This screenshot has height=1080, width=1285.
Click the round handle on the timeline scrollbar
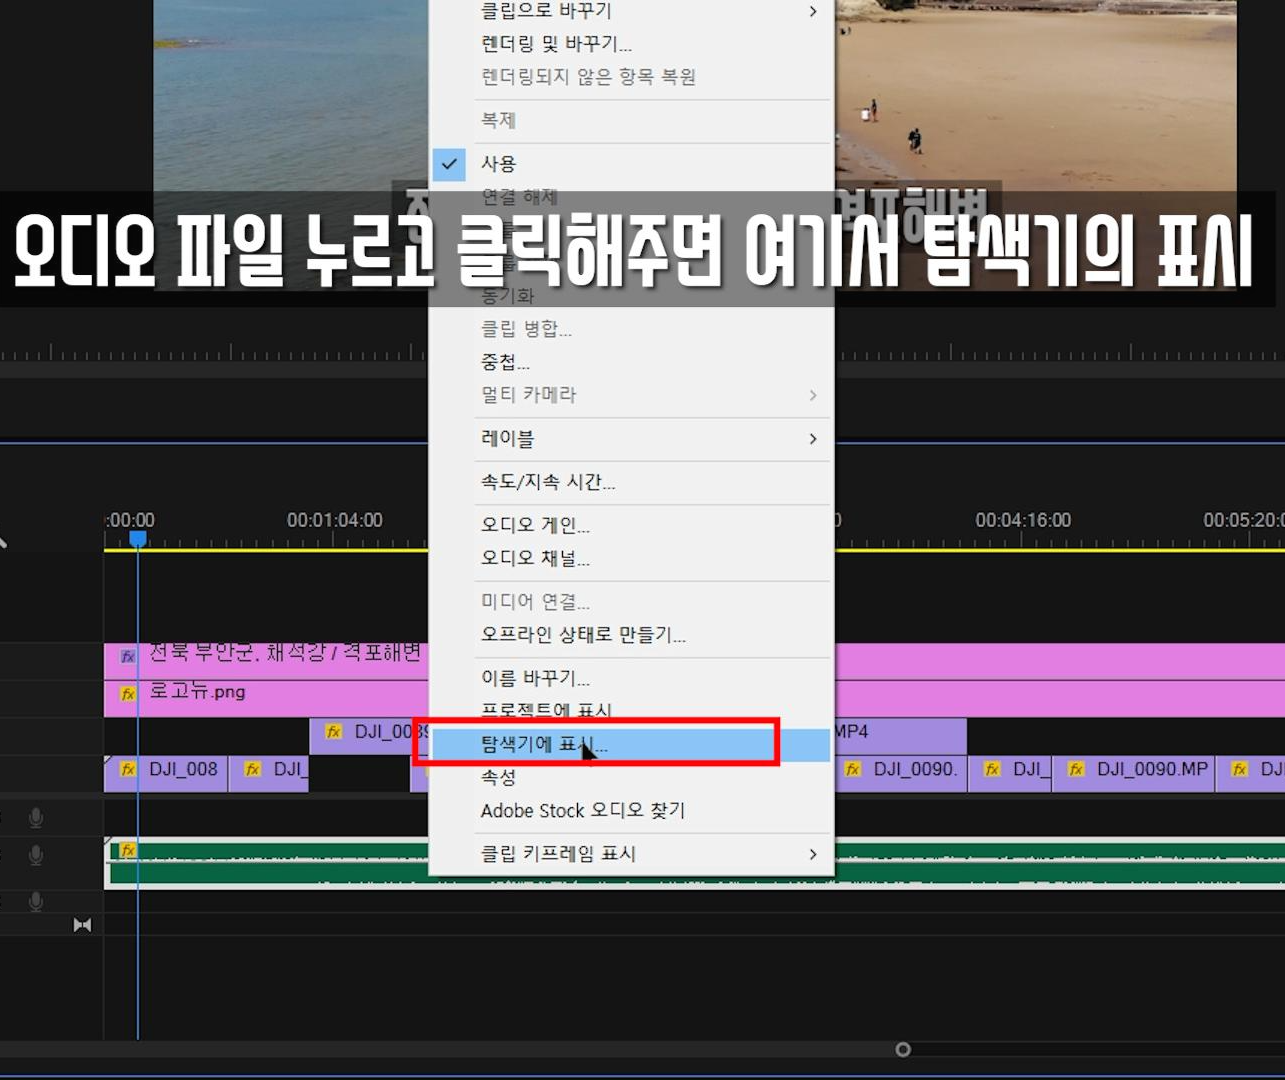coord(903,1049)
